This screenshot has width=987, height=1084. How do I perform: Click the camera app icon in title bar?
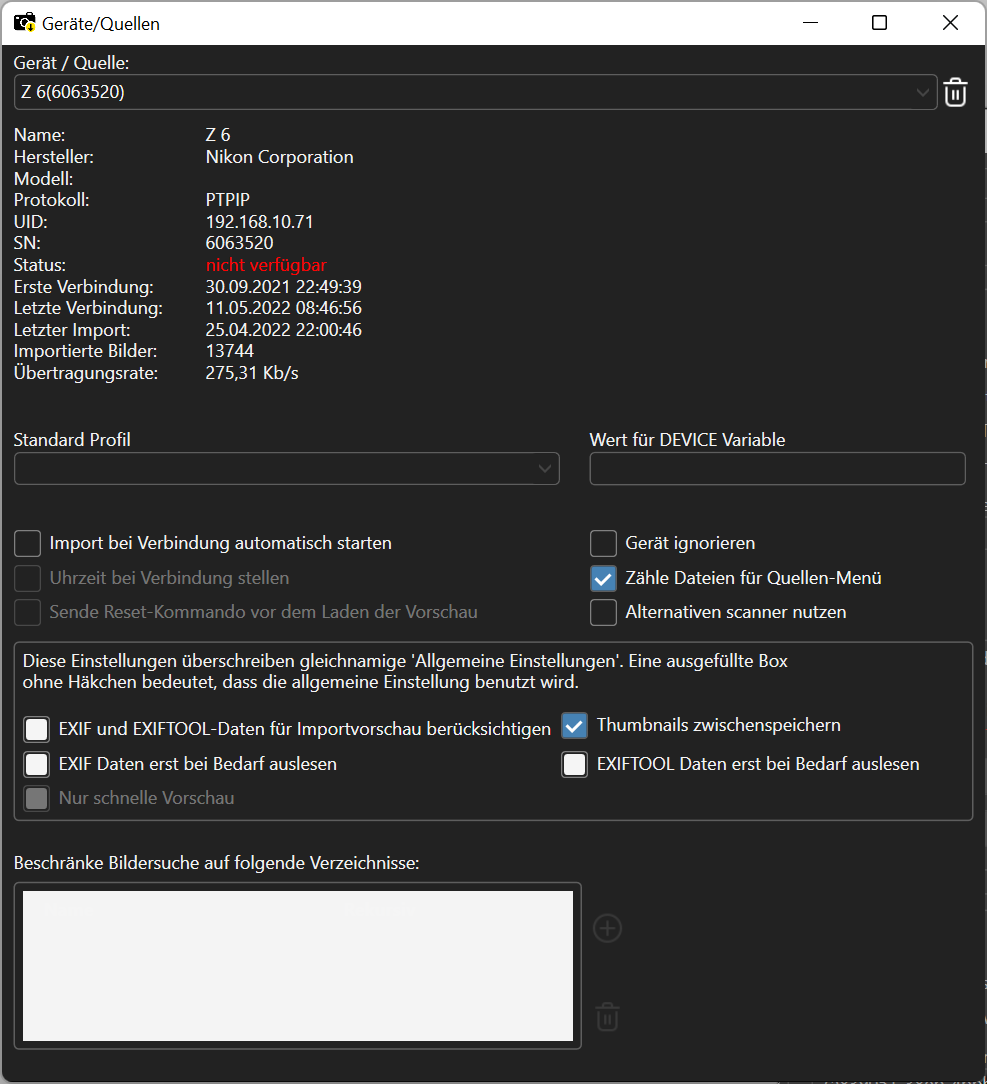pyautogui.click(x=25, y=23)
